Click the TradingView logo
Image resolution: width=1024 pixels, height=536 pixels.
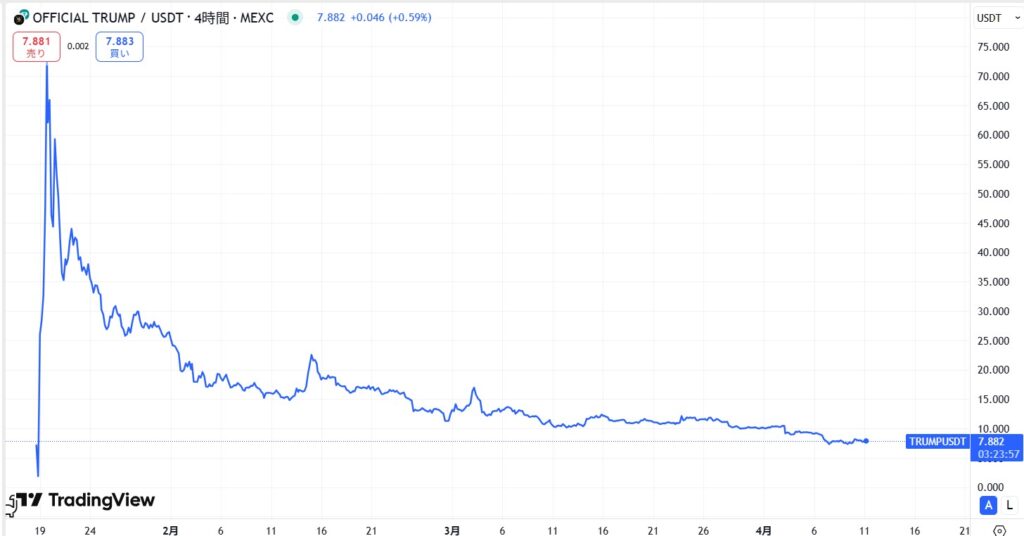[83, 500]
